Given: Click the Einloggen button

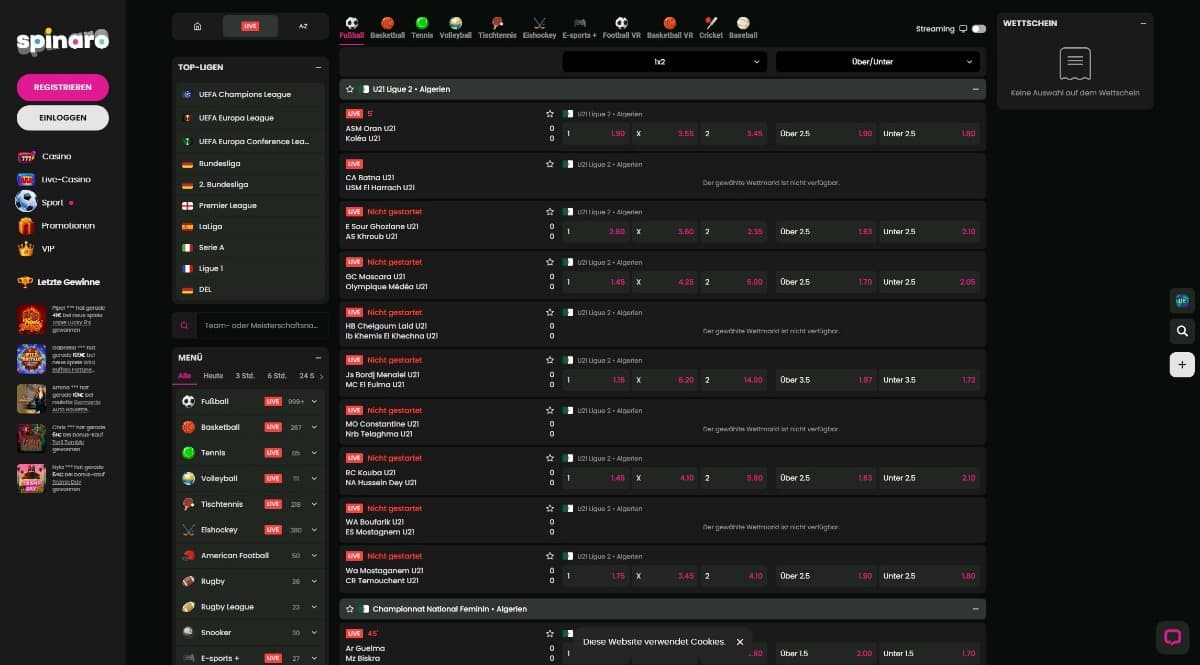Looking at the screenshot, I should (63, 117).
